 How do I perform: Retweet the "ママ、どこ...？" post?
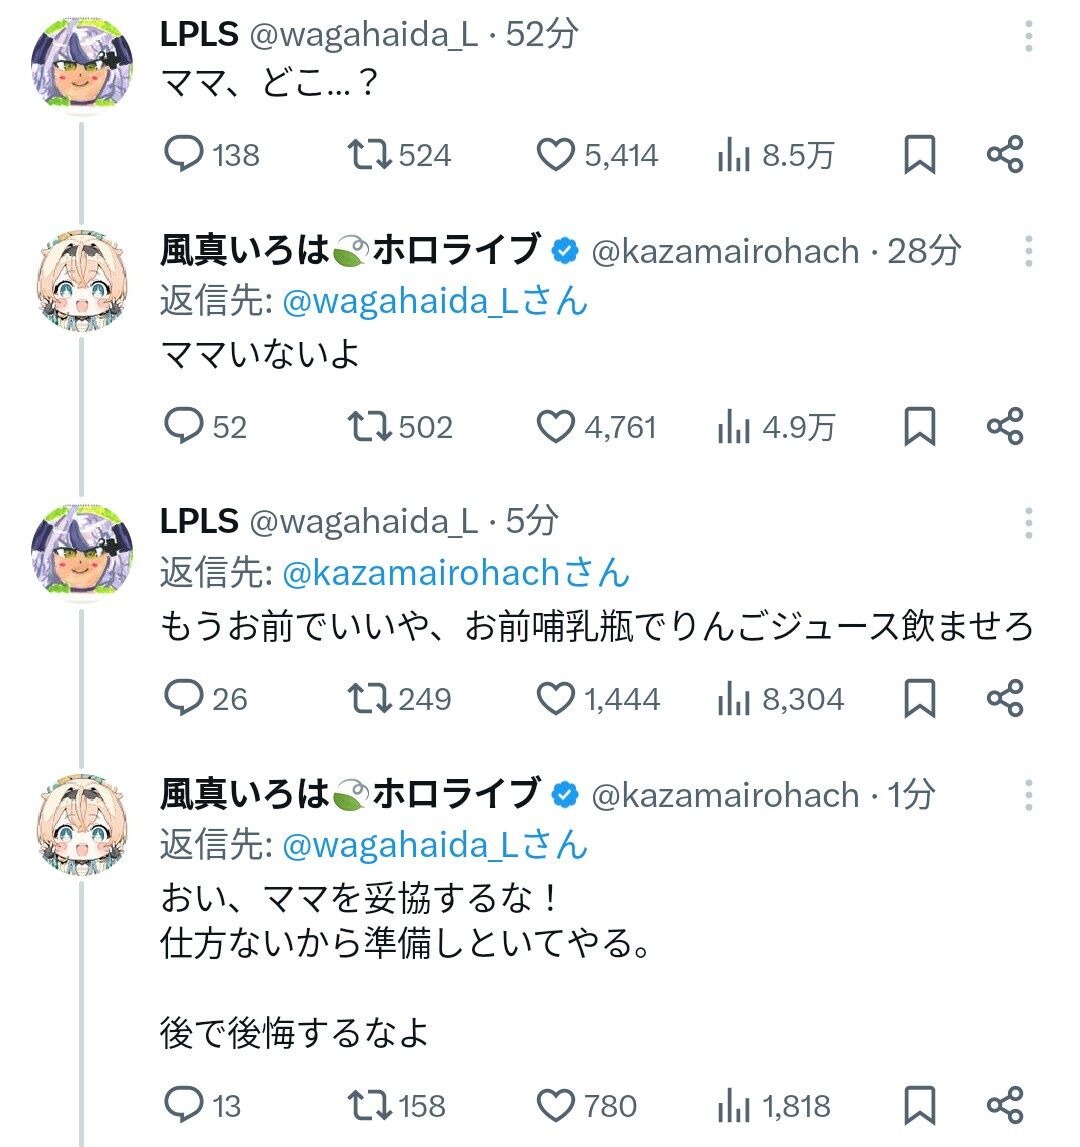[x=368, y=155]
